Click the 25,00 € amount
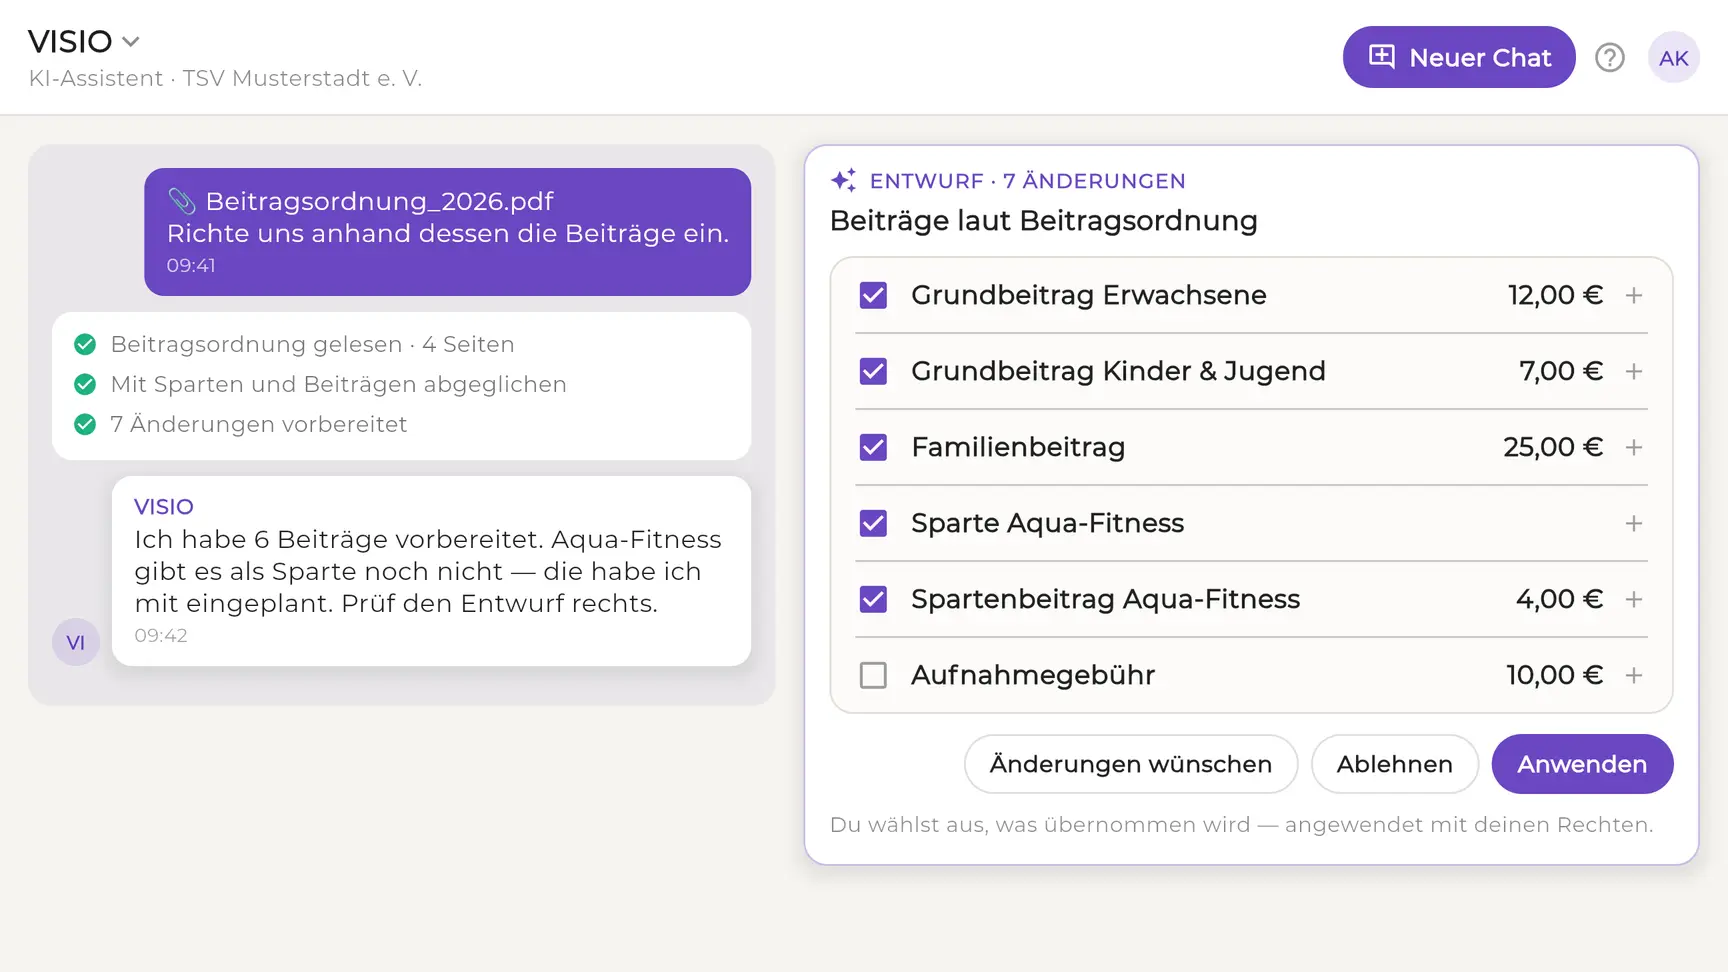Screen dimensions: 1728x972 pos(1553,447)
